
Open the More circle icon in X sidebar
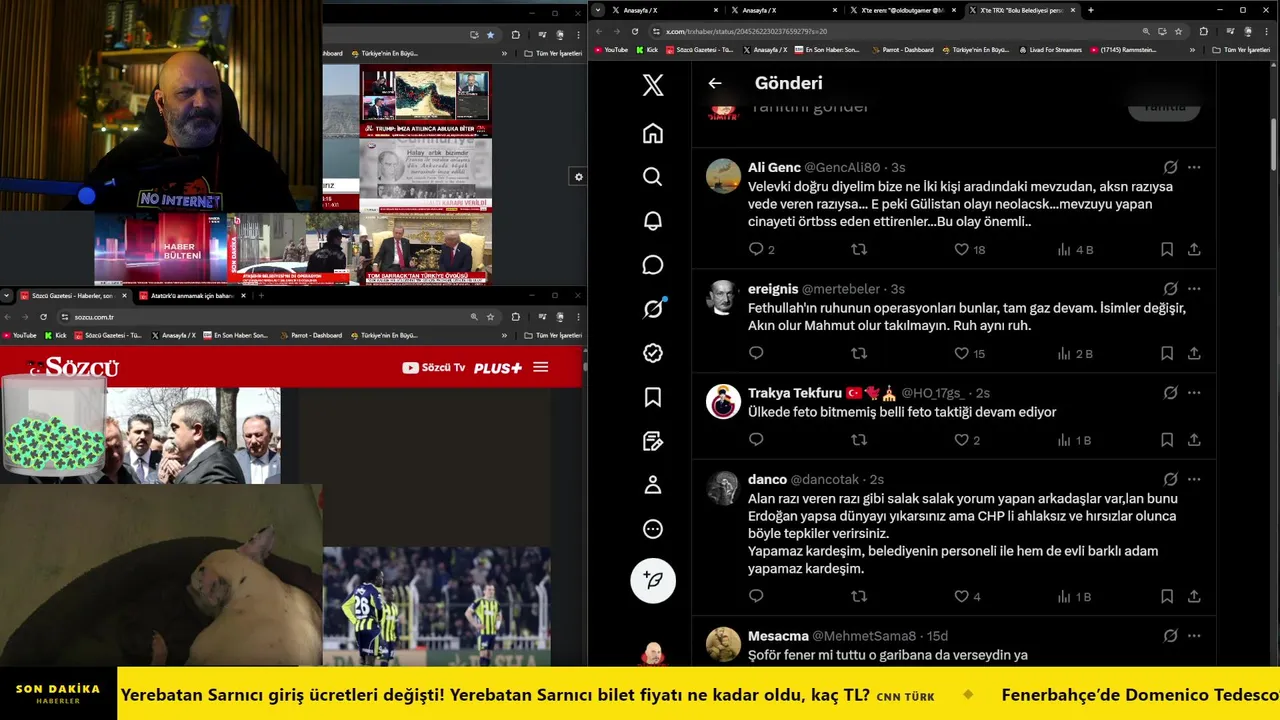(x=653, y=529)
